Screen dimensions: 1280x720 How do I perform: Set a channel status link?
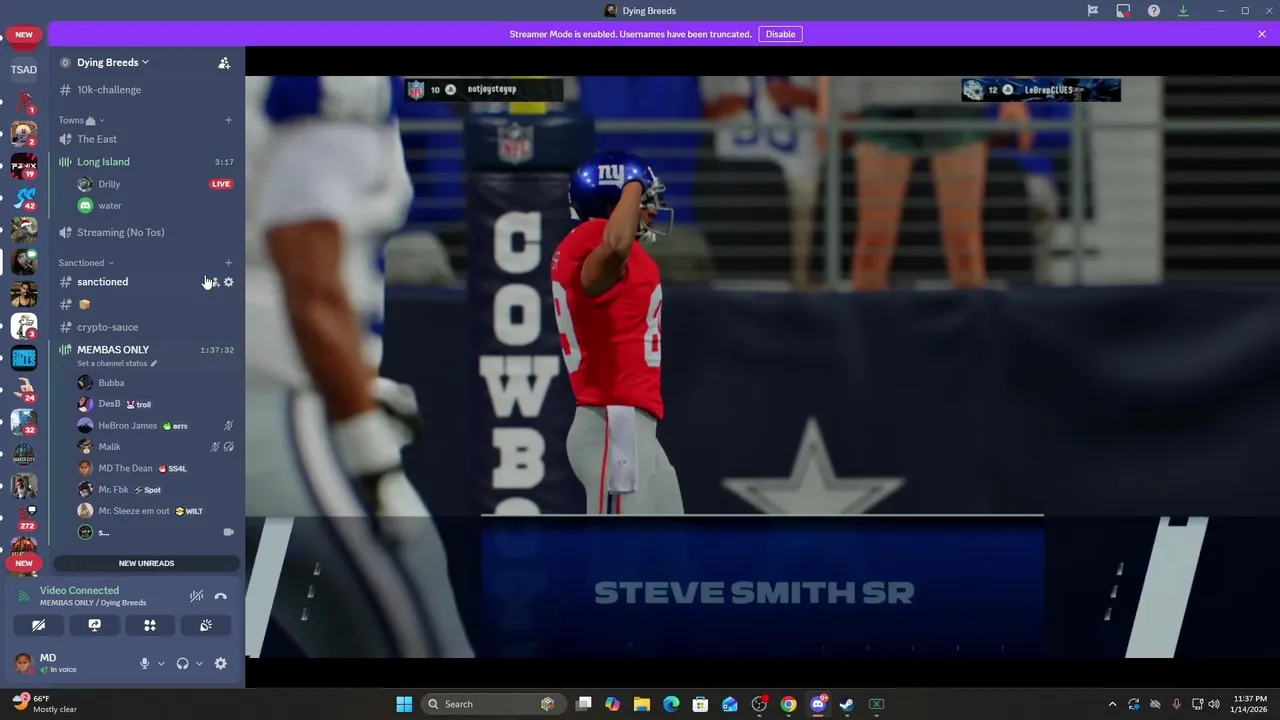point(117,364)
